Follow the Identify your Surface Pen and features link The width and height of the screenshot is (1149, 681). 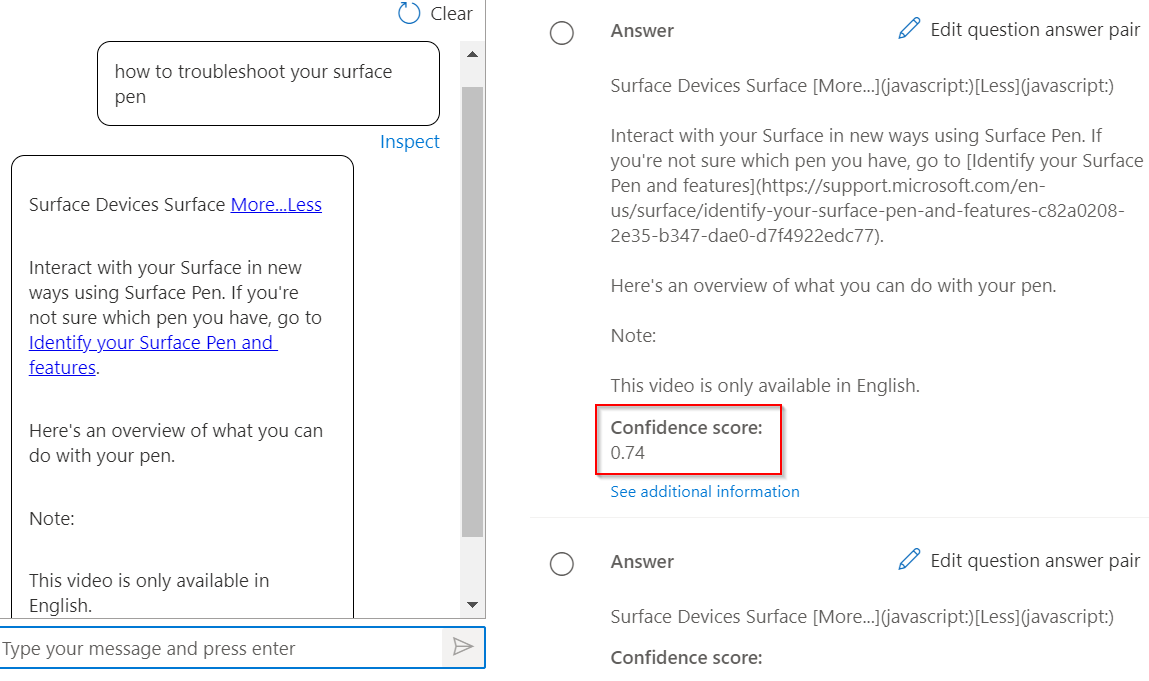click(152, 355)
